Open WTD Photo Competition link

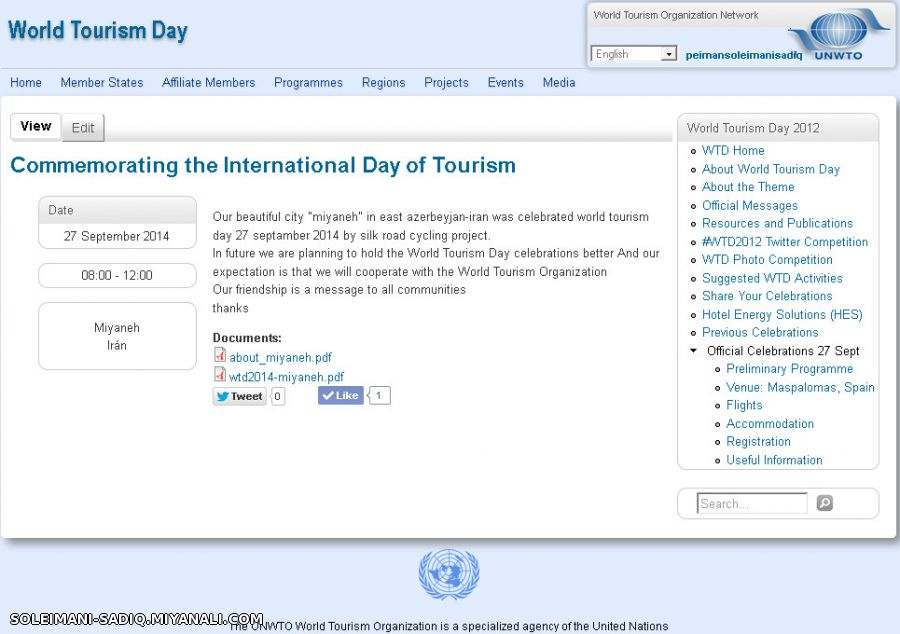click(x=767, y=259)
